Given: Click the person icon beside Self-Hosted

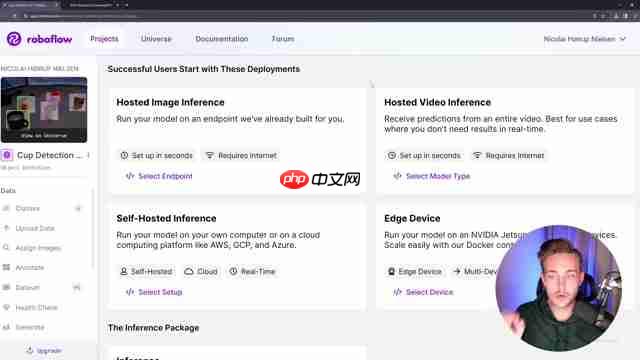Looking at the screenshot, I should pos(124,271).
